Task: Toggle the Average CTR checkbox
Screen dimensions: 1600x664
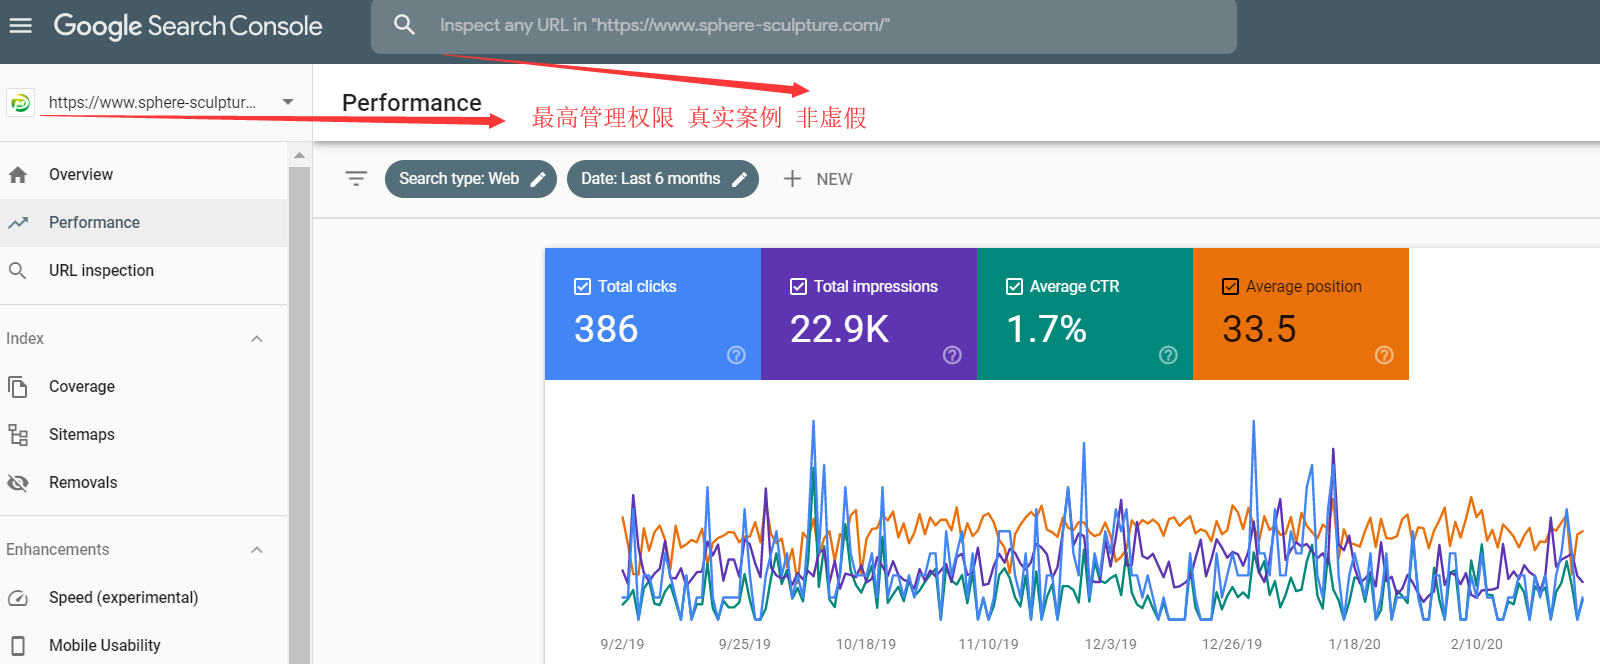Action: 1014,287
